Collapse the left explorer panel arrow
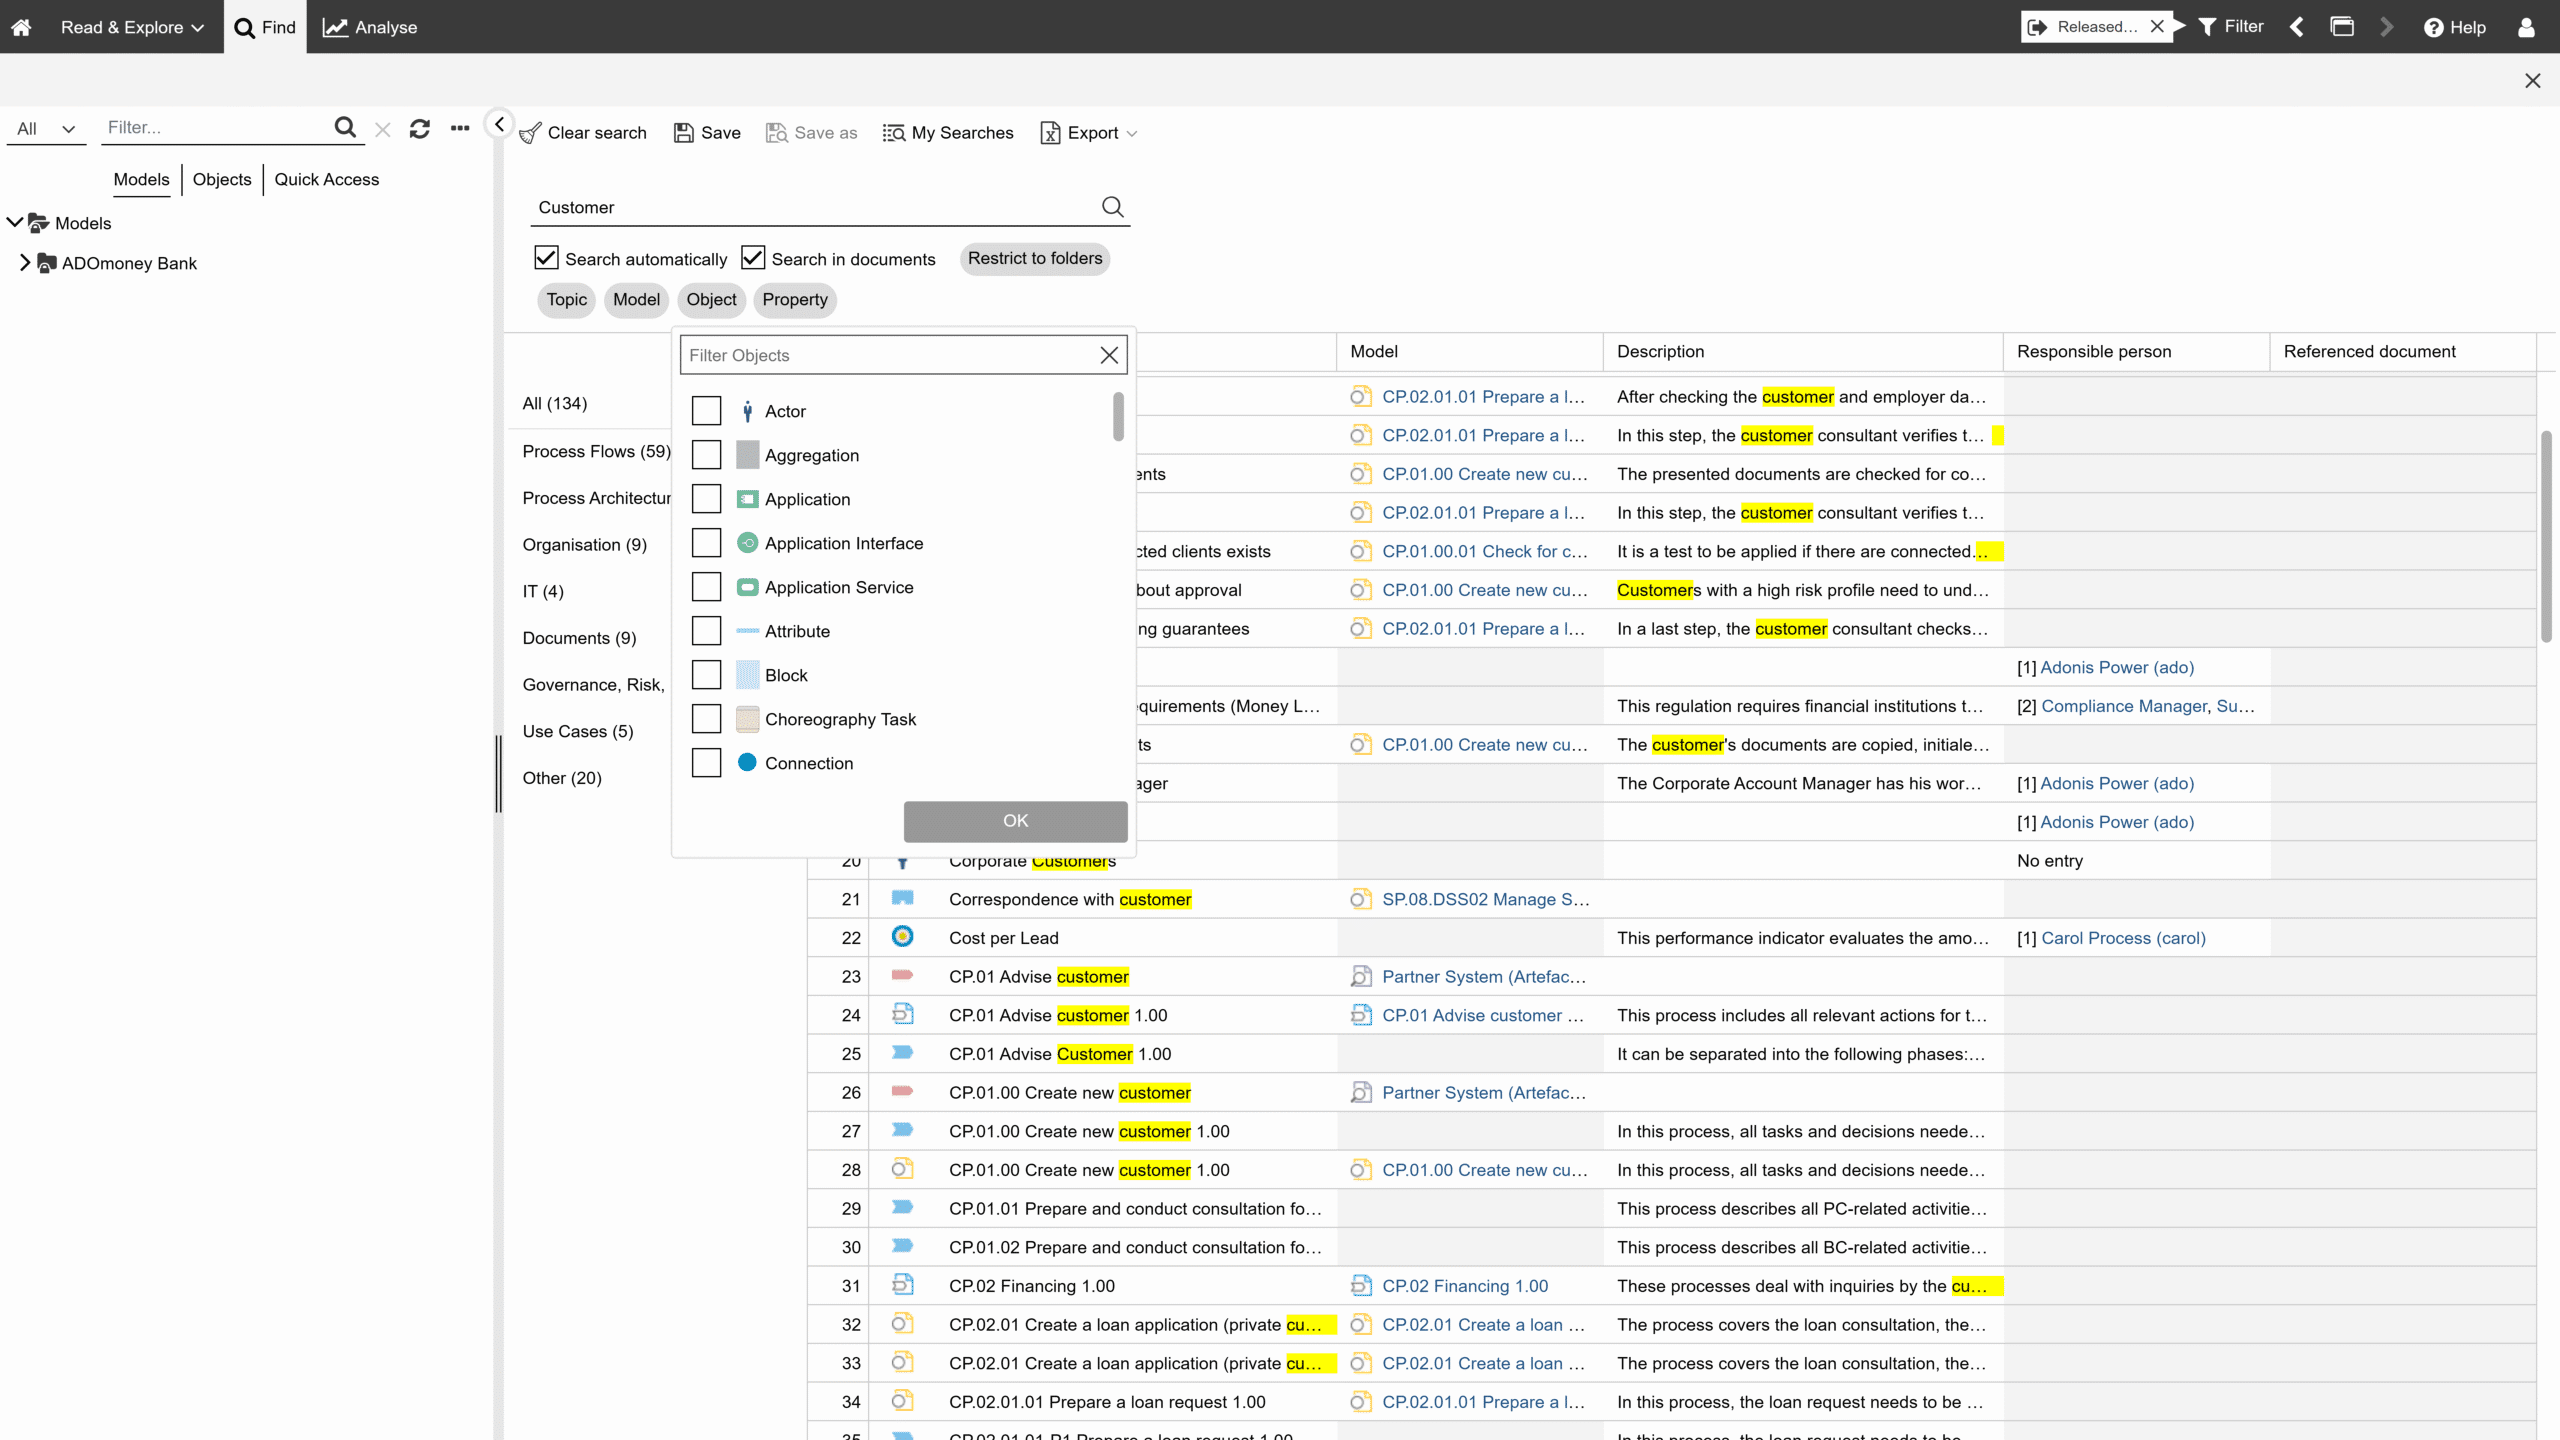 click(x=499, y=124)
